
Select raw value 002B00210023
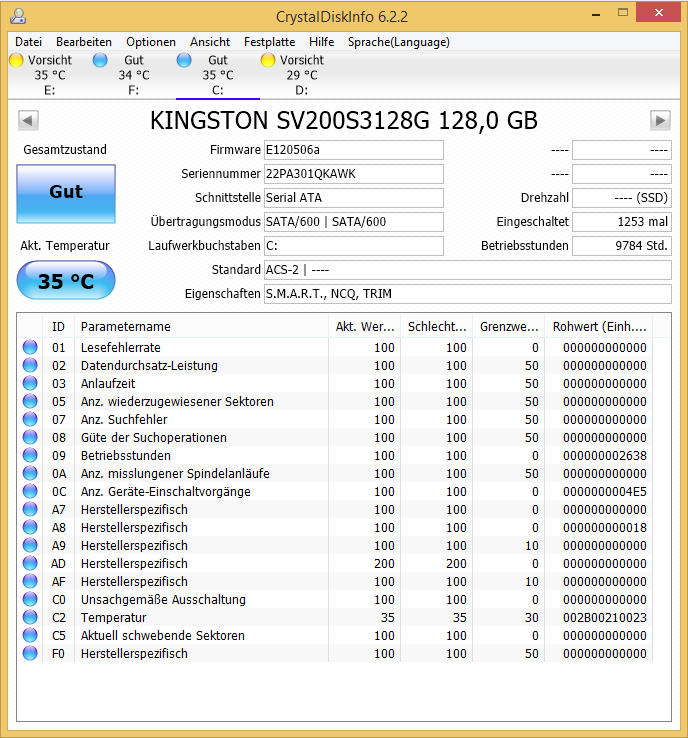tap(605, 618)
